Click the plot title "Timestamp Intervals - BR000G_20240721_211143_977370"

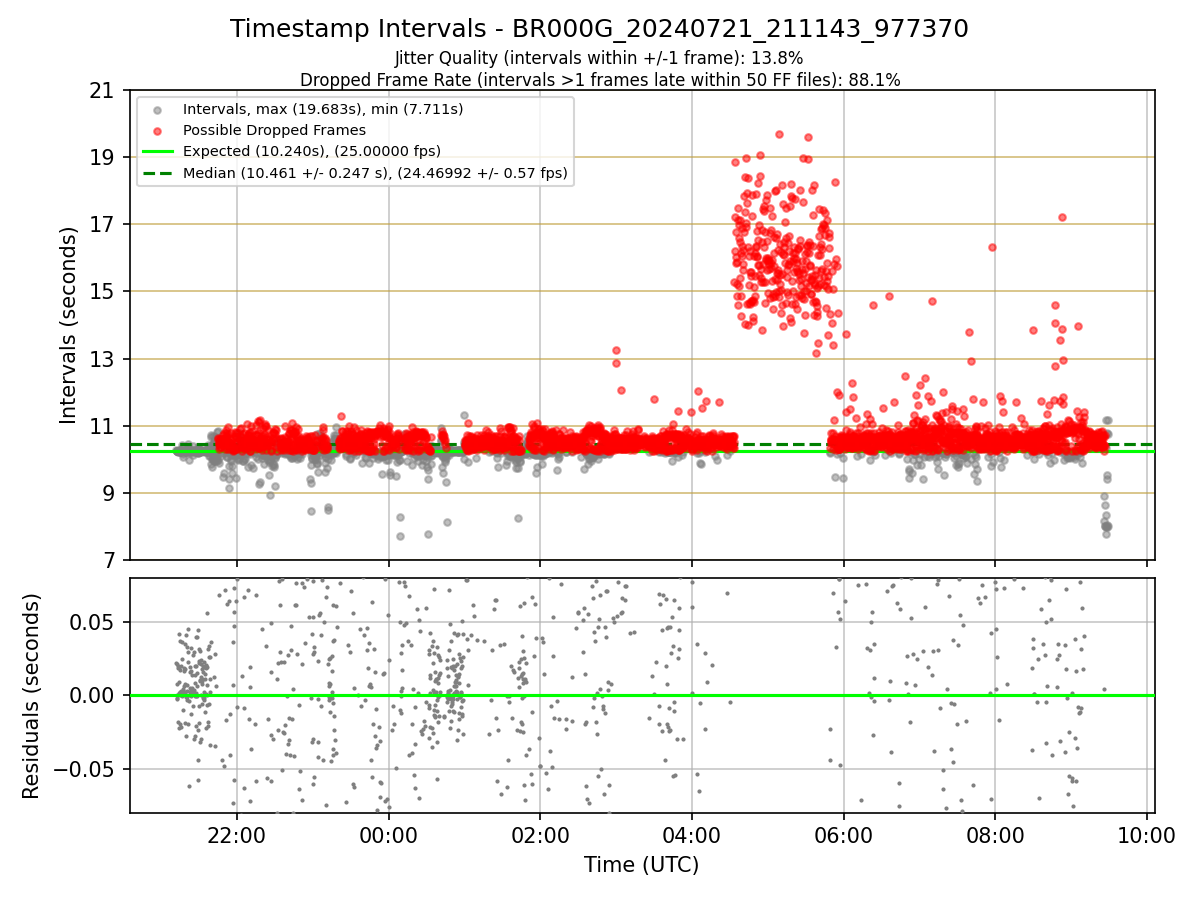[599, 29]
